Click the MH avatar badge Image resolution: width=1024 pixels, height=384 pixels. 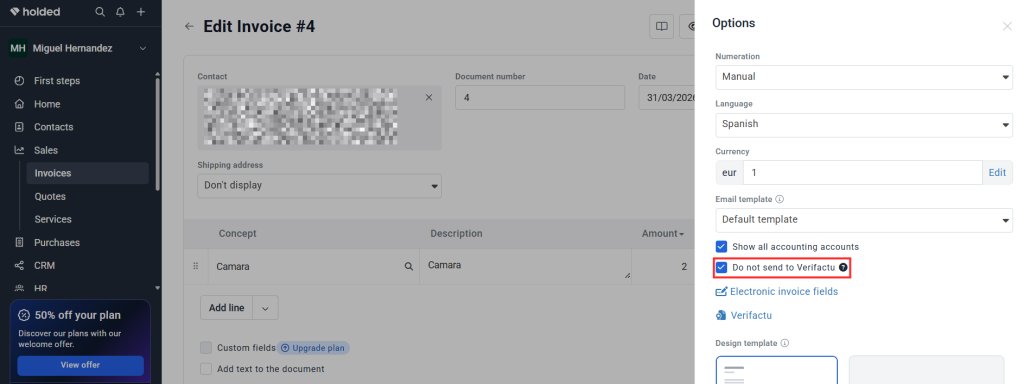(18, 48)
